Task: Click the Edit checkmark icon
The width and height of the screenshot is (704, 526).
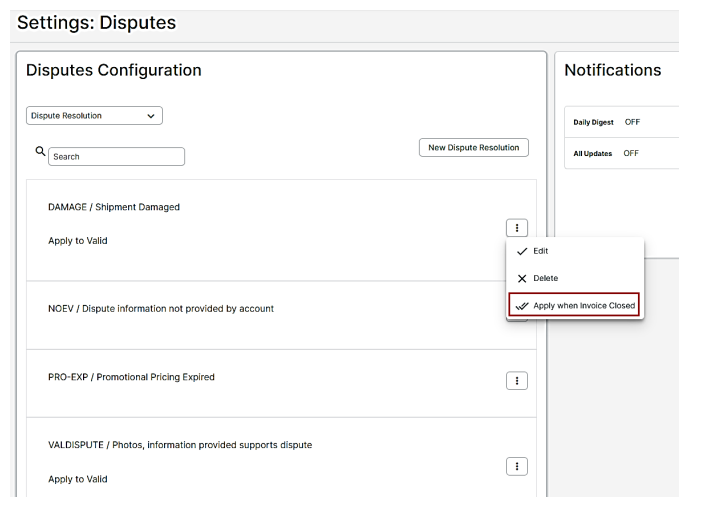Action: pos(522,251)
